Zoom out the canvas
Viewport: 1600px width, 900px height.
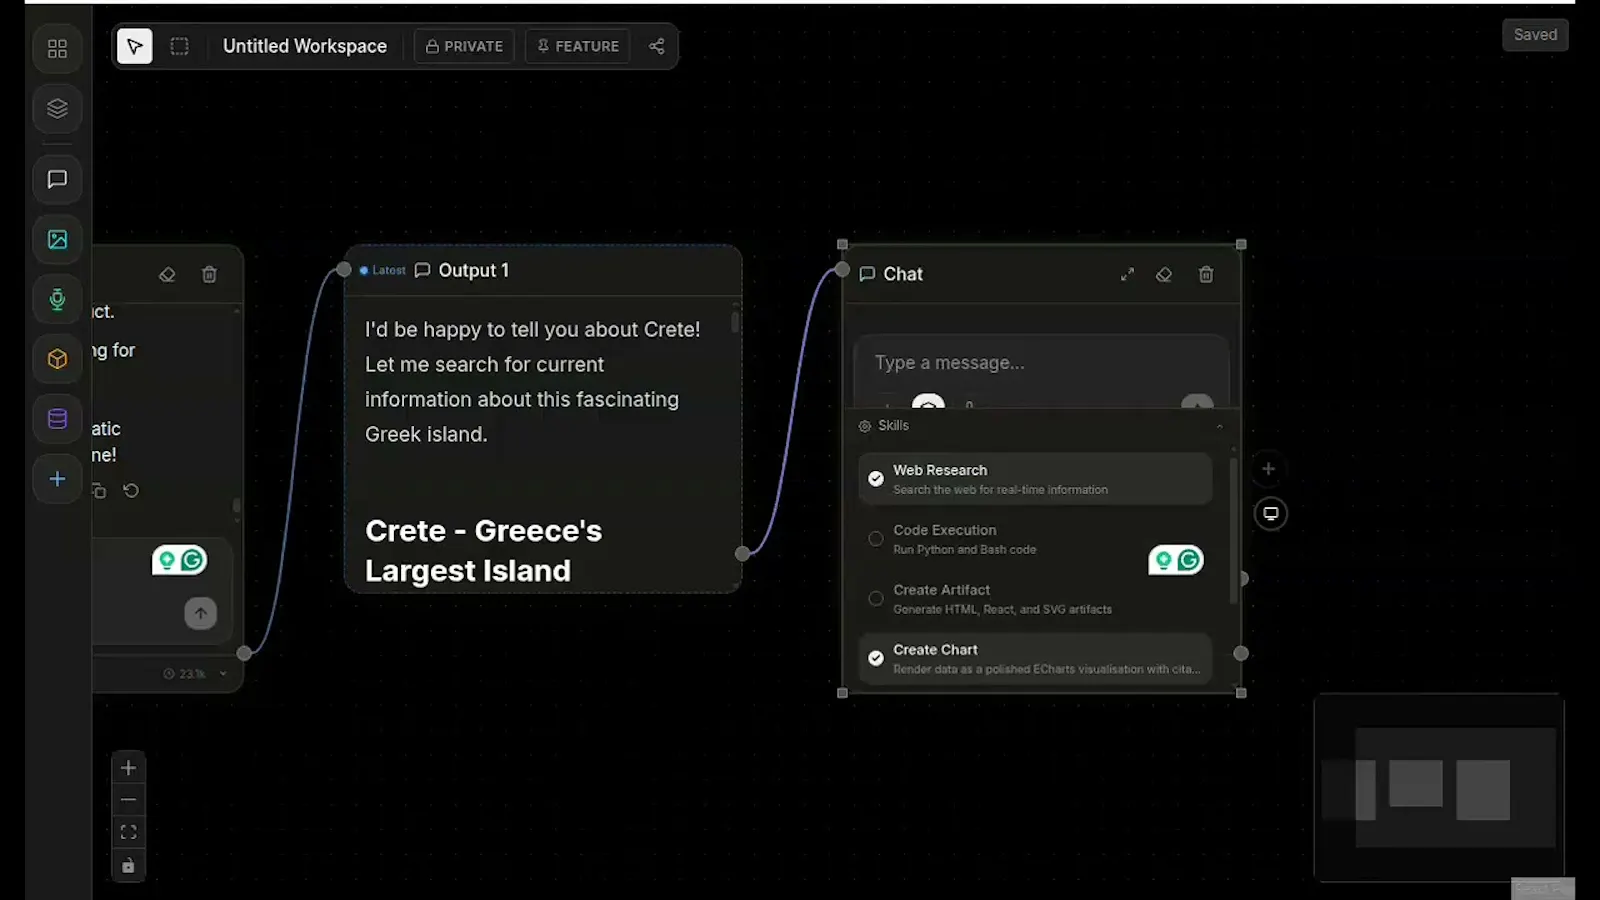(128, 800)
